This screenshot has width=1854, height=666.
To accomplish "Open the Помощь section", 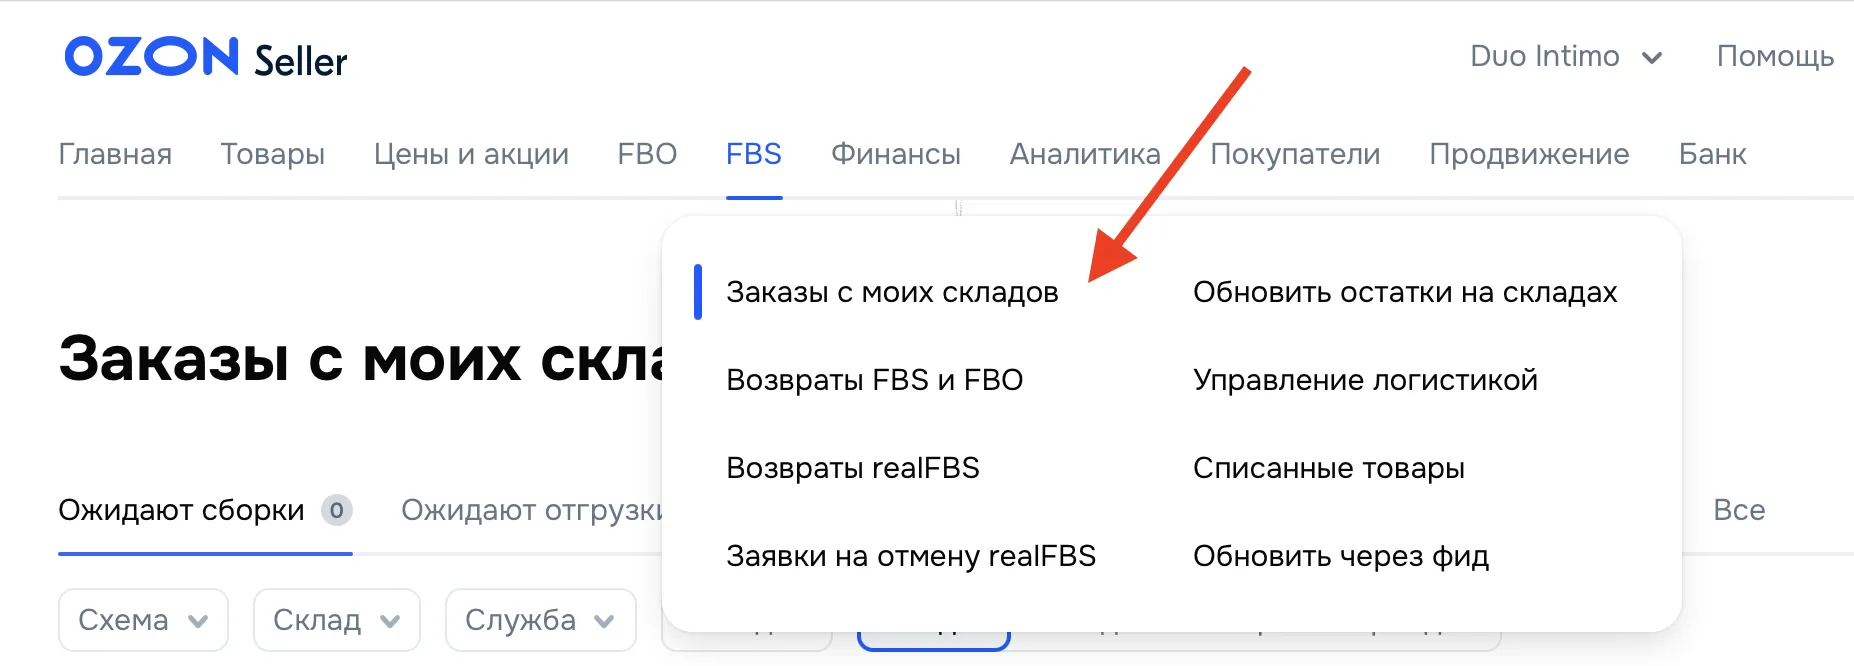I will (1775, 56).
